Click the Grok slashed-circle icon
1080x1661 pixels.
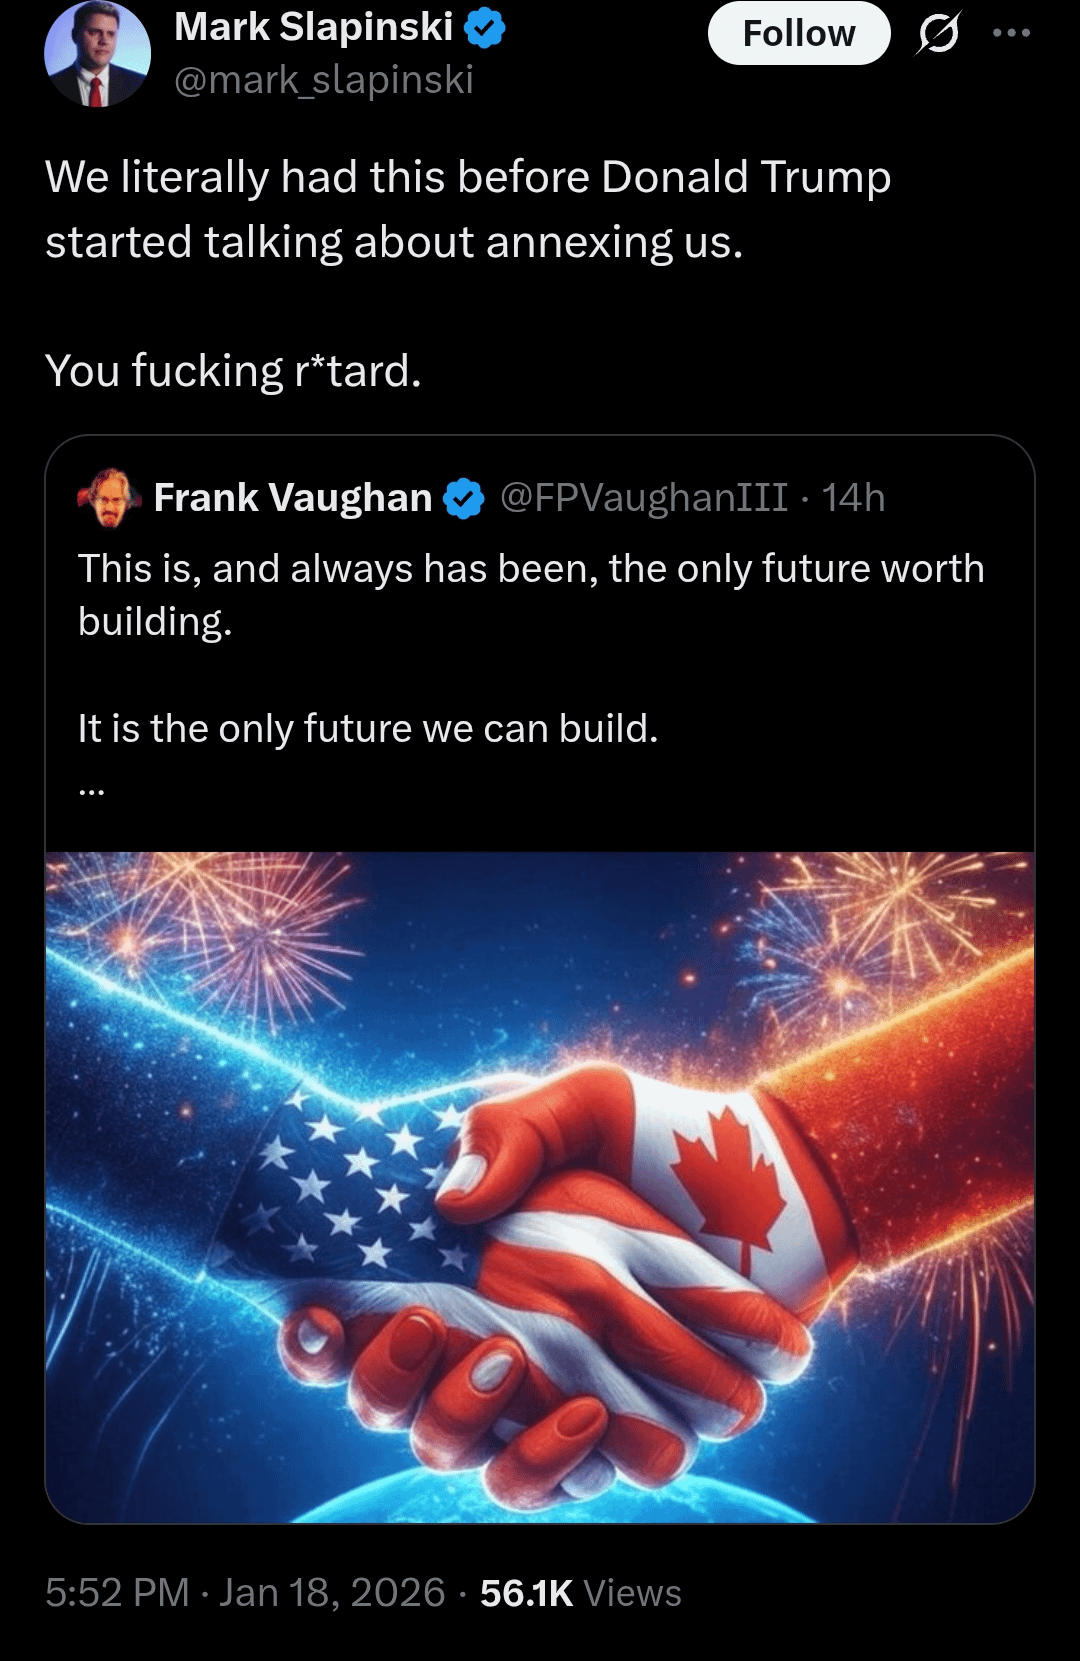[938, 34]
